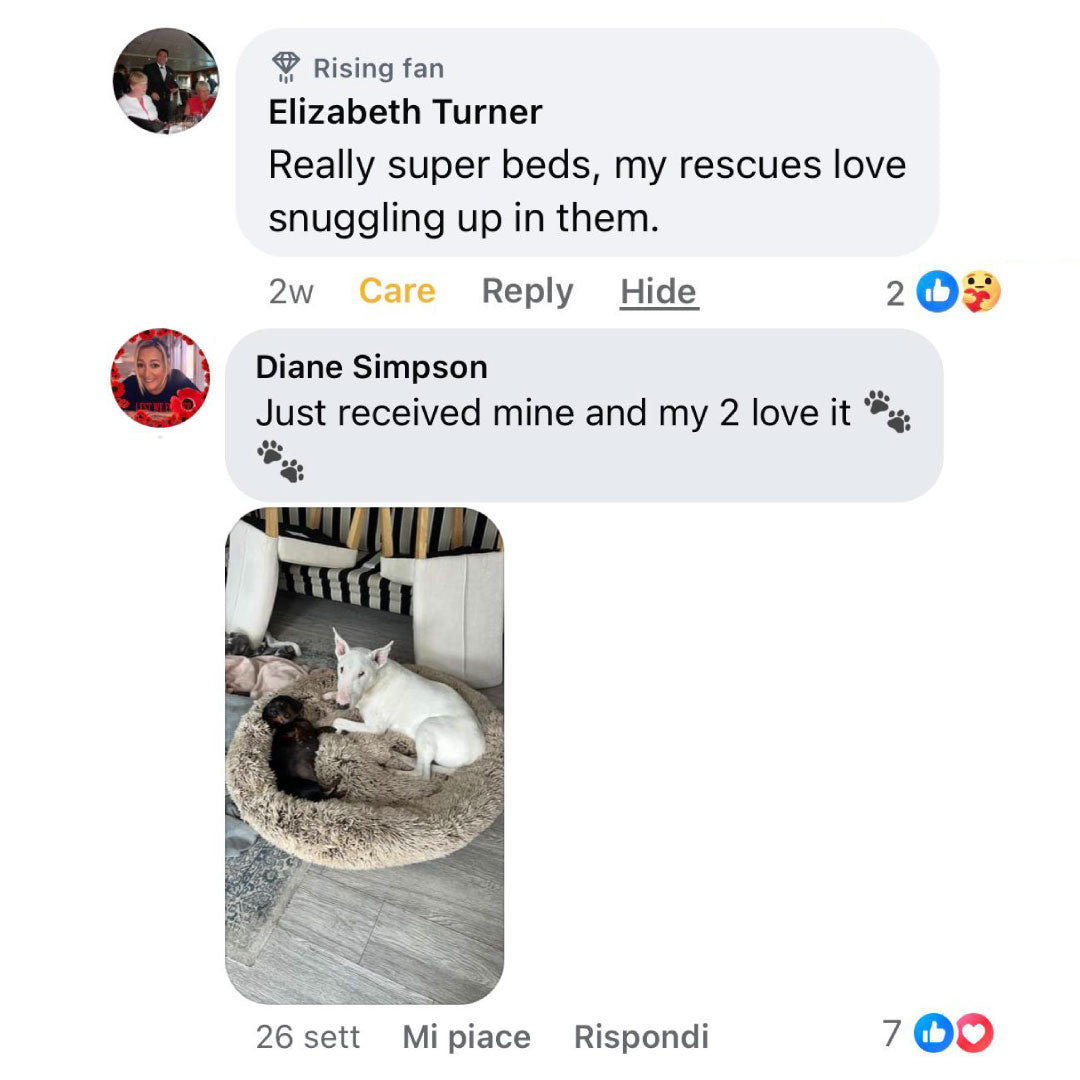
Task: Toggle Mi piace on Diane's comment
Action: 466,1037
